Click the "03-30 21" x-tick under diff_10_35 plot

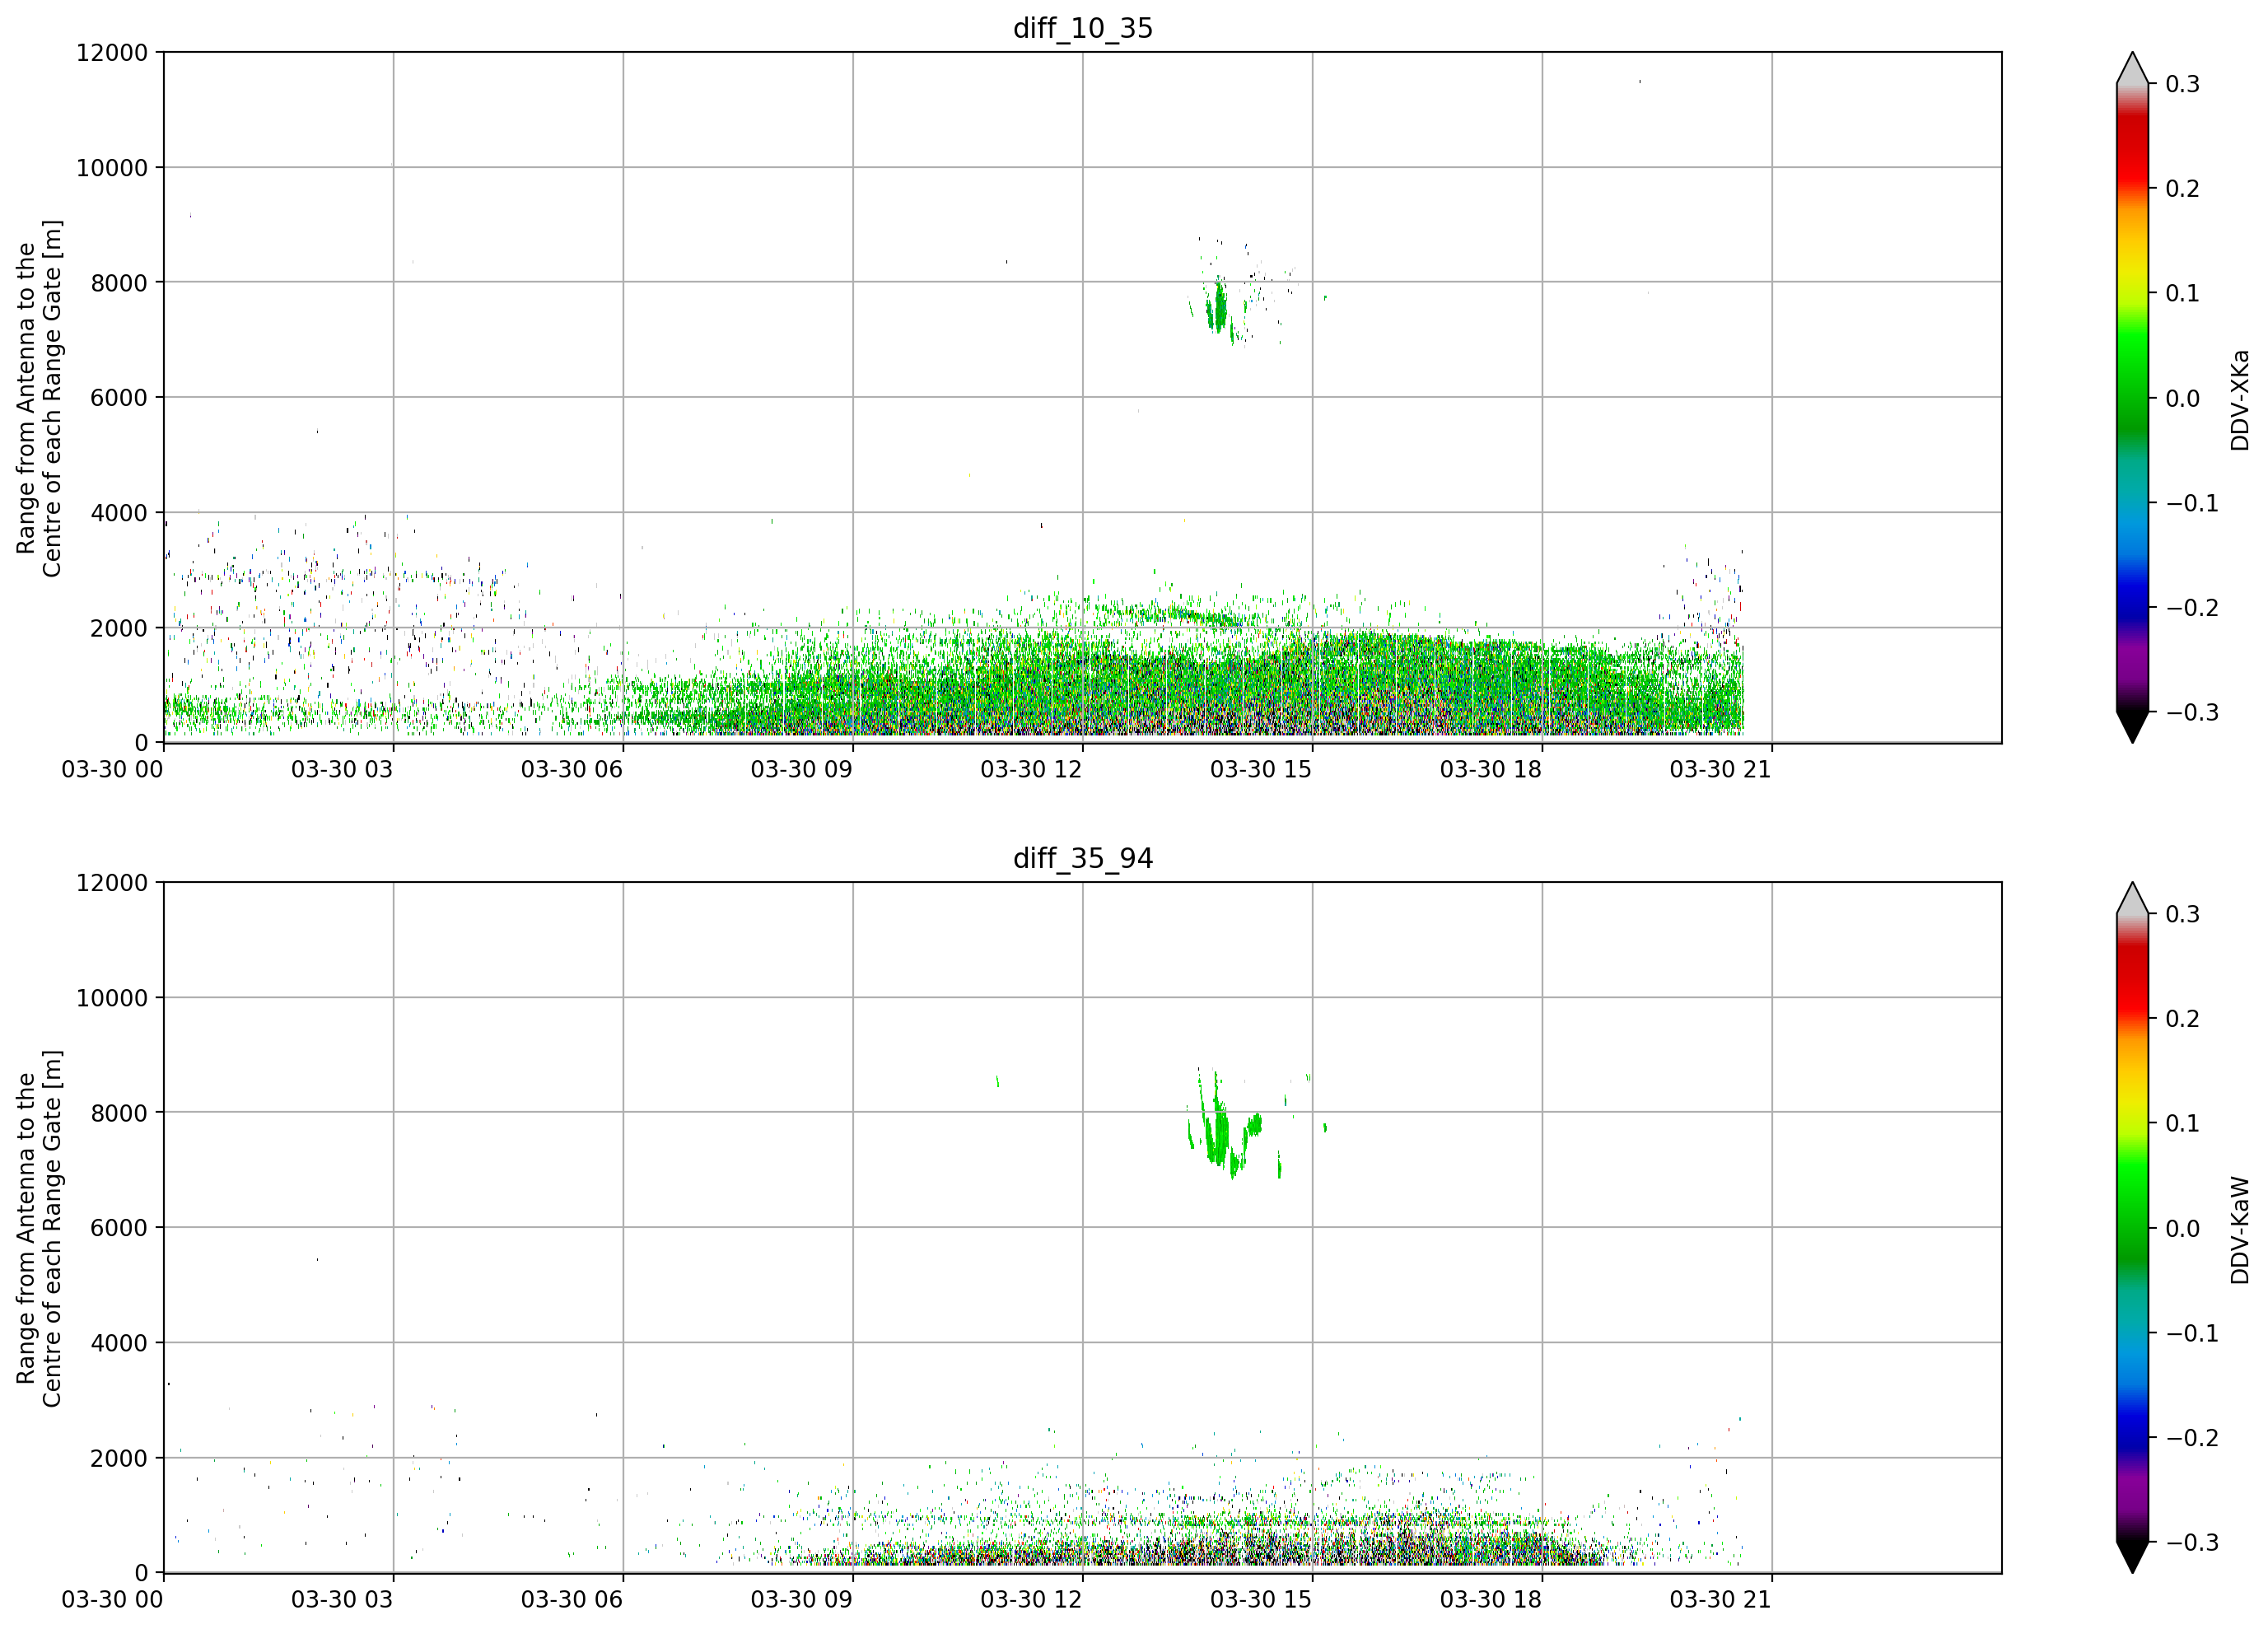tap(1721, 769)
